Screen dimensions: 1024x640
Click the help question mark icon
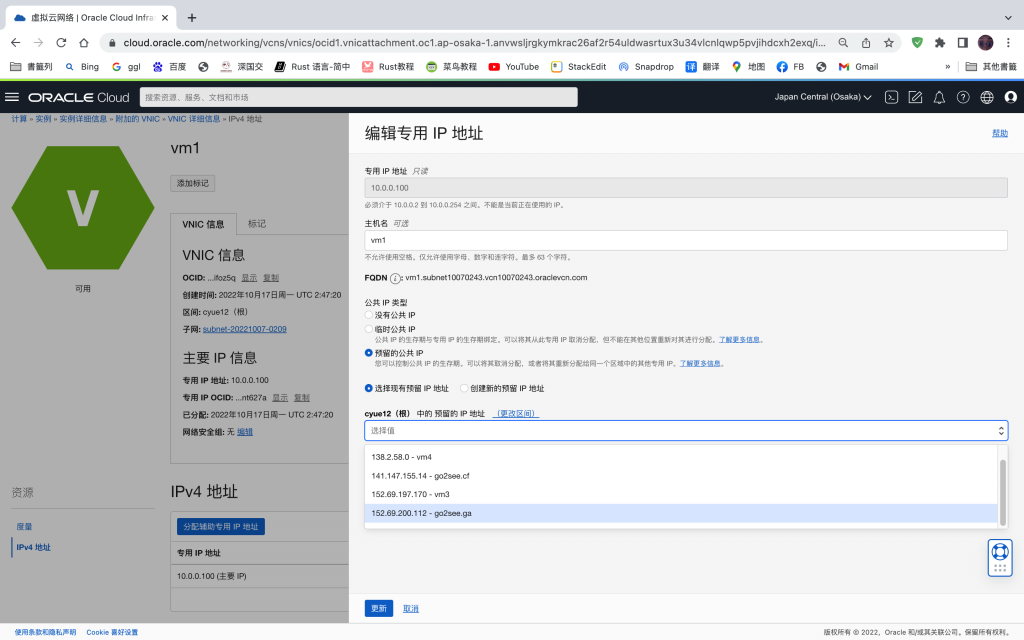point(963,97)
